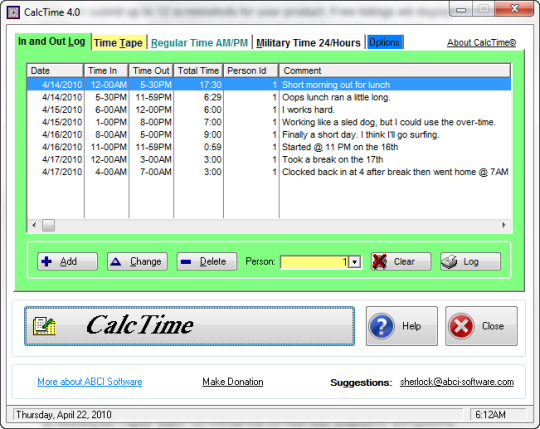The width and height of the screenshot is (540, 429).
Task: Click the Total Time column header
Action: tap(198, 71)
